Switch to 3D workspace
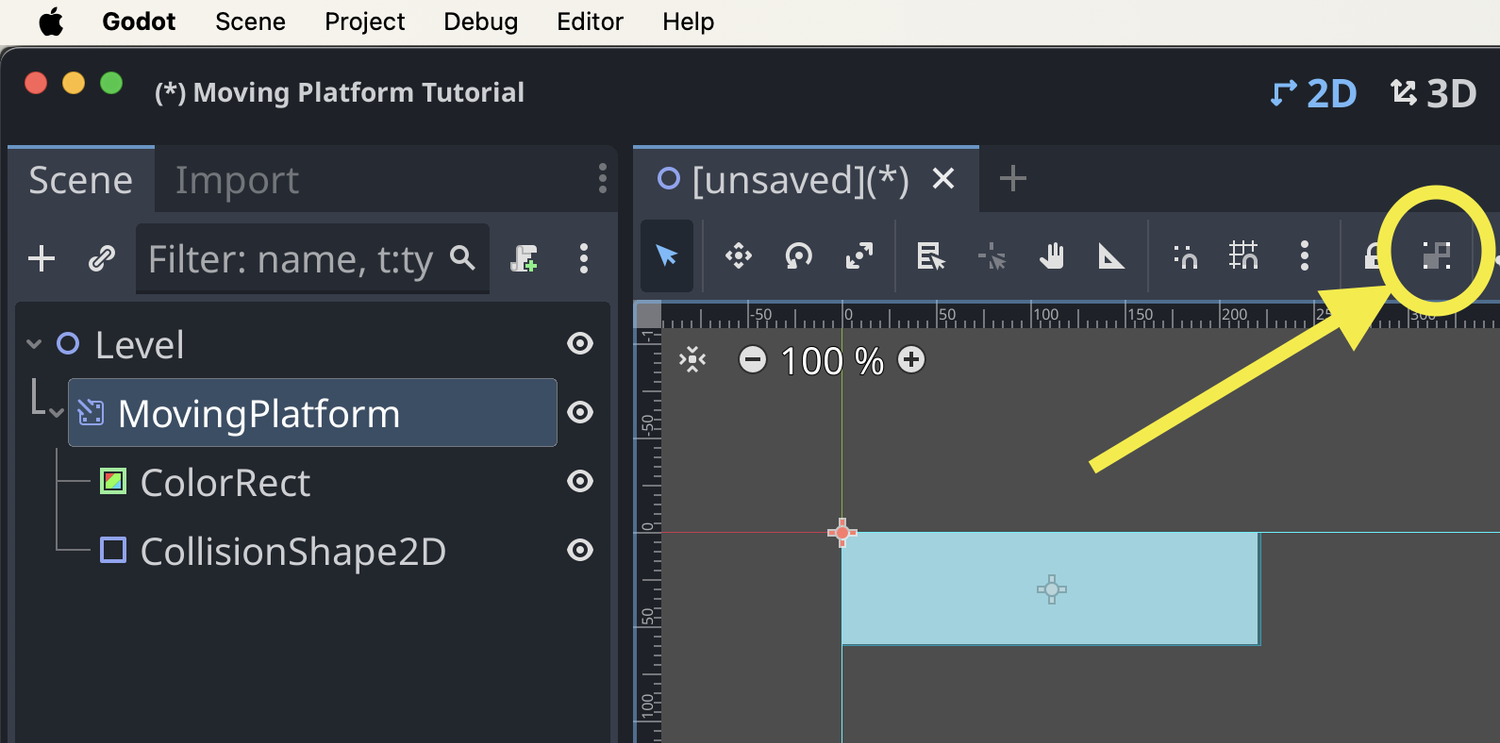This screenshot has height=743, width=1500. pyautogui.click(x=1433, y=93)
